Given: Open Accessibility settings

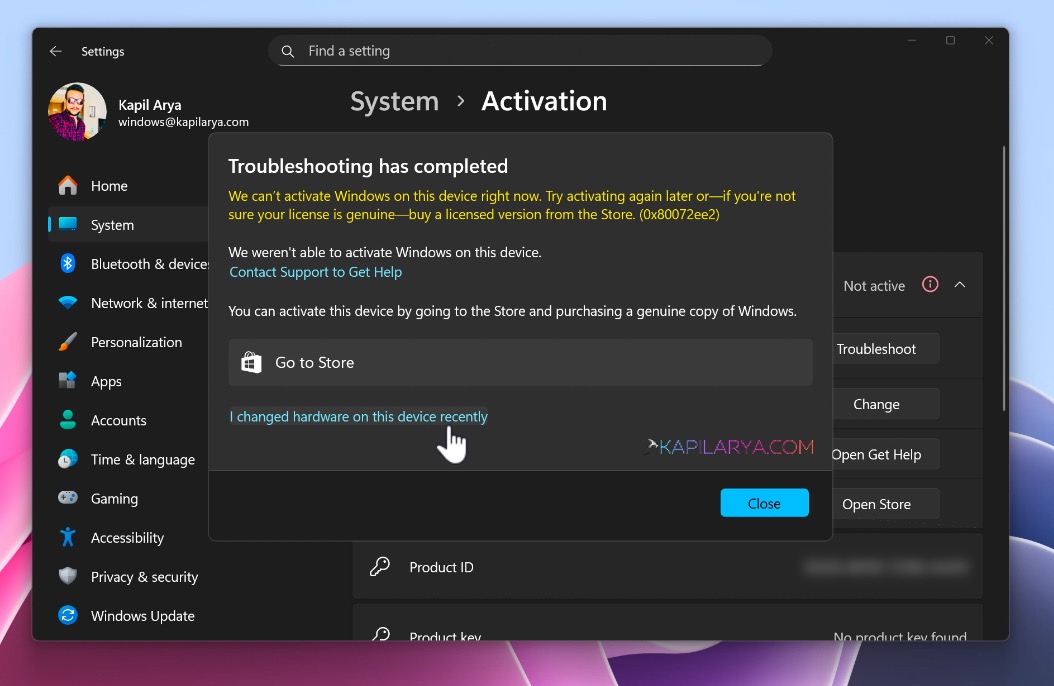Looking at the screenshot, I should pyautogui.click(x=127, y=537).
